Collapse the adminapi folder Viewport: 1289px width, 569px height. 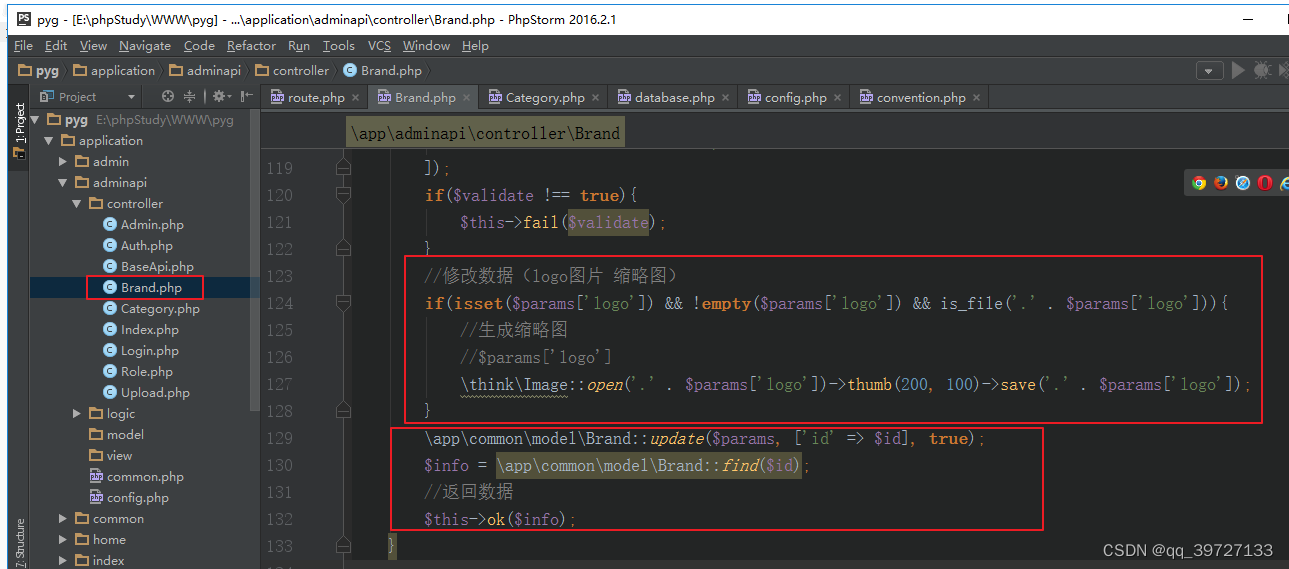point(63,183)
